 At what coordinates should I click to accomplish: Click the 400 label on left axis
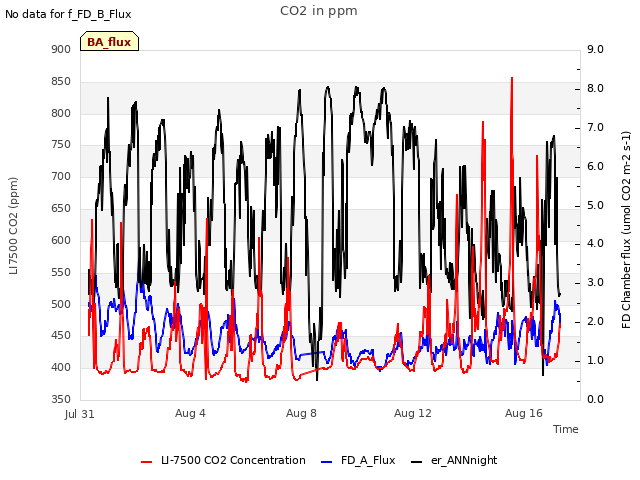(61, 367)
